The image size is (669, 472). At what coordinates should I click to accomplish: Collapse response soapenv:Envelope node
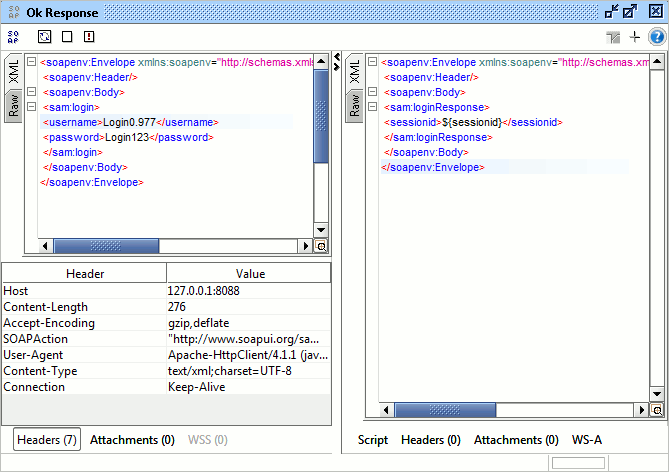click(372, 62)
